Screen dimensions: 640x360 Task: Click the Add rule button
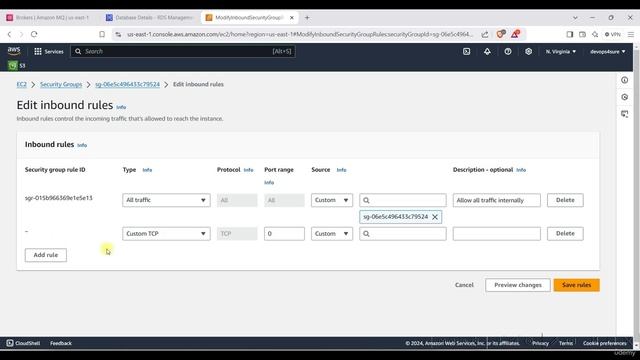[x=46, y=255]
